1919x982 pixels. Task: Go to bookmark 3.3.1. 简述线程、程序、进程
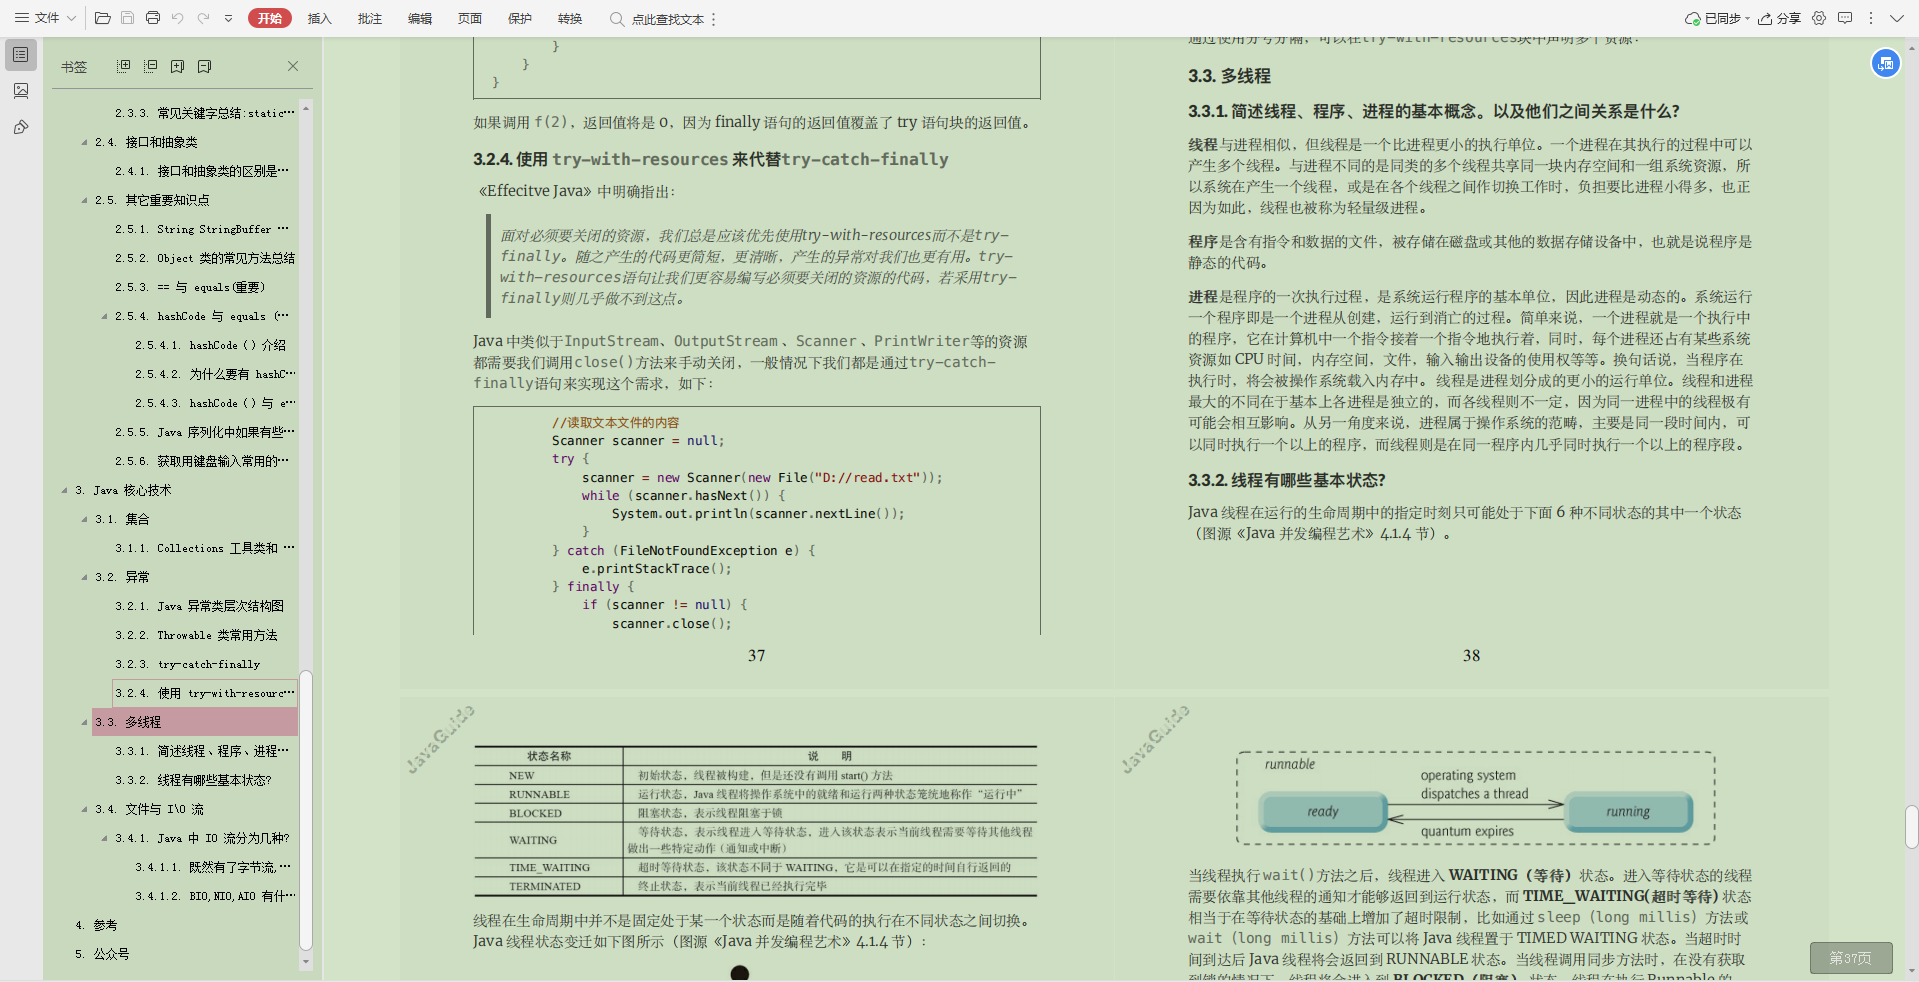click(x=203, y=751)
